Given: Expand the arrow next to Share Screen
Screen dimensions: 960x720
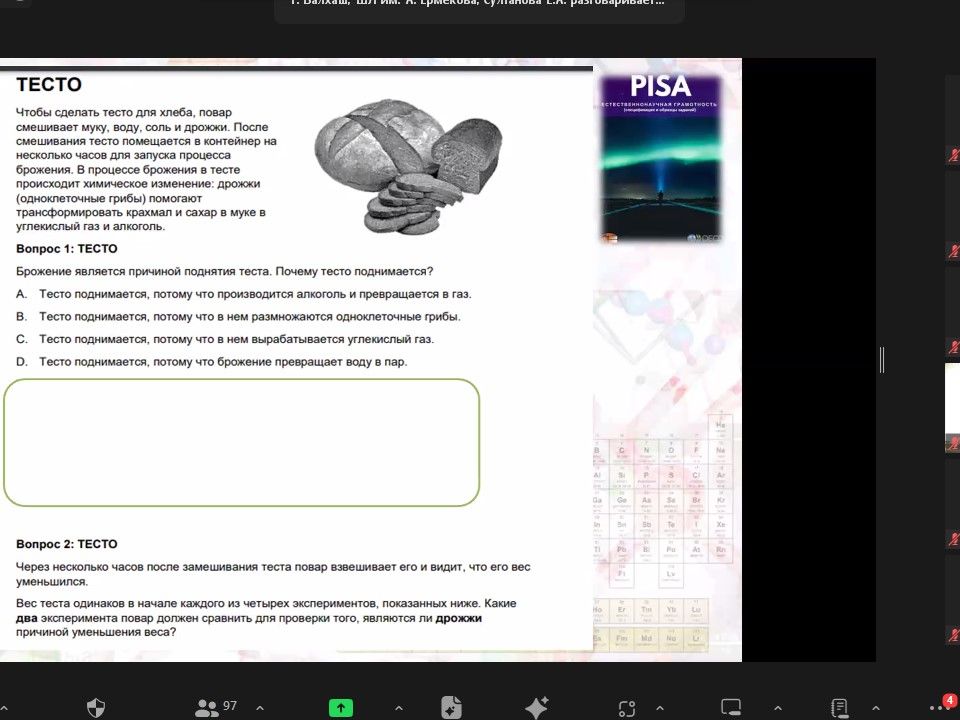Looking at the screenshot, I should [x=398, y=708].
